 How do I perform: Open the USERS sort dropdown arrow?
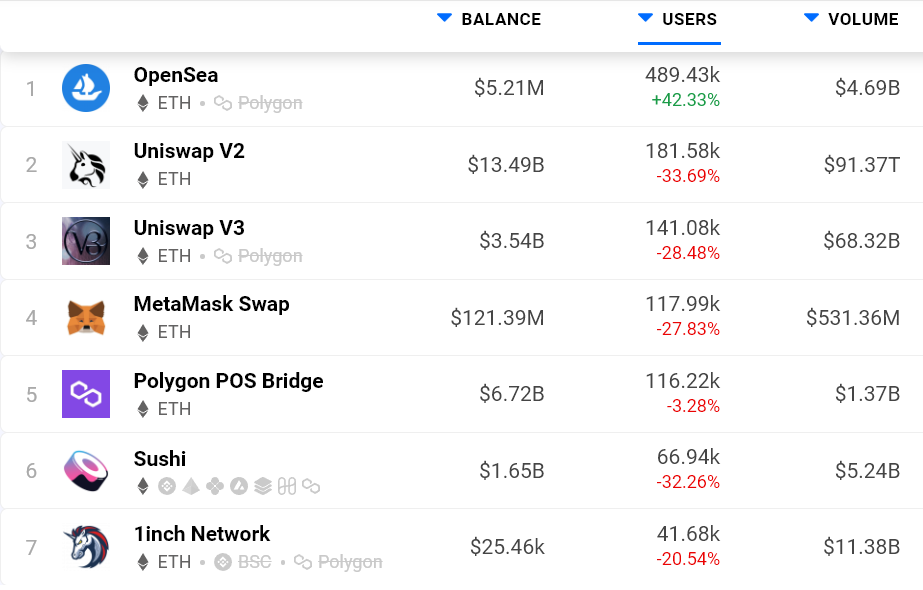point(645,18)
